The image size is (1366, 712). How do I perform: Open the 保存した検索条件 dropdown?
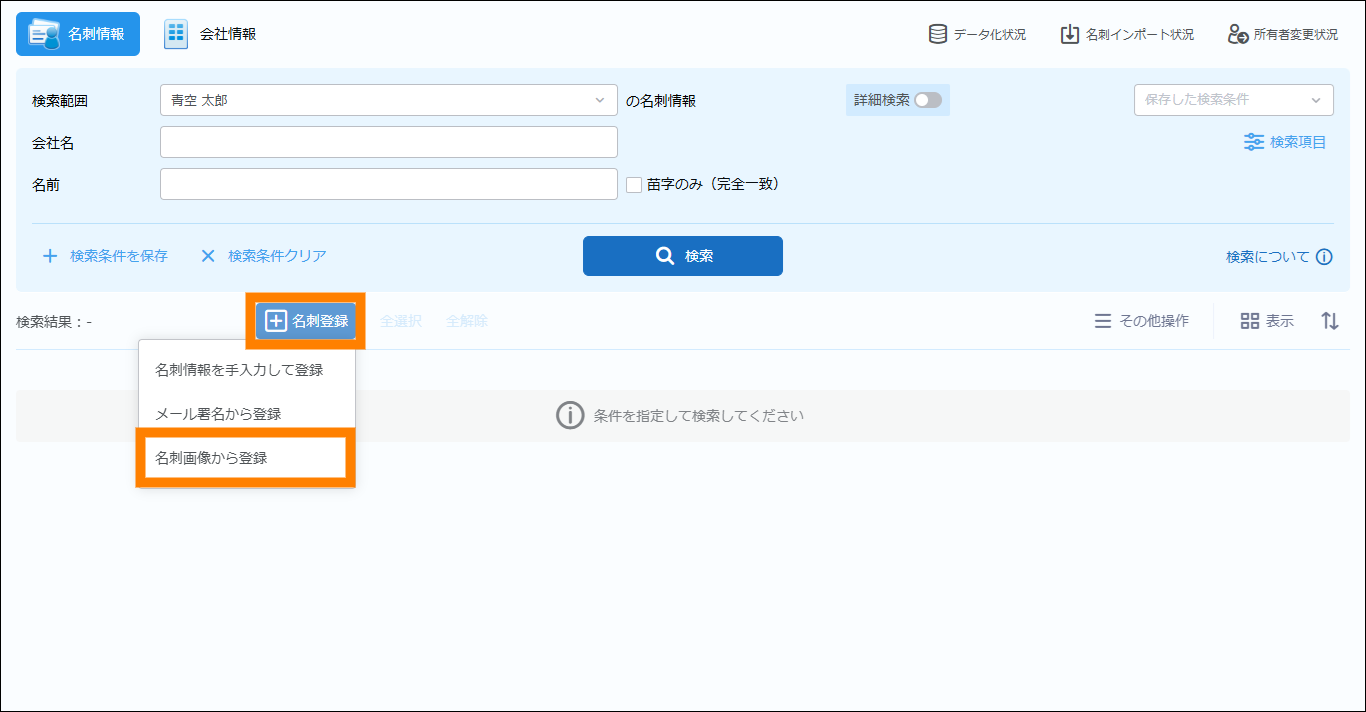click(1233, 100)
